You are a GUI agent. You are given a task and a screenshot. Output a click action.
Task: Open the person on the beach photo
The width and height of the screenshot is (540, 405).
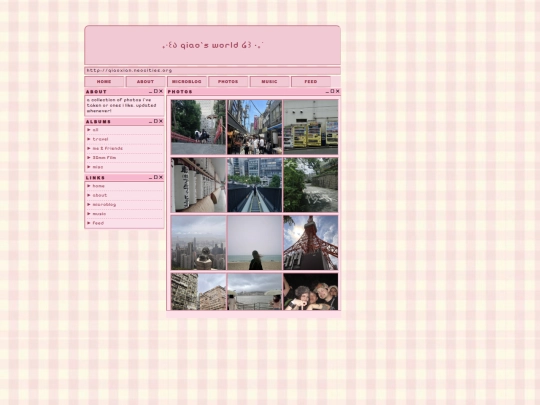click(255, 243)
